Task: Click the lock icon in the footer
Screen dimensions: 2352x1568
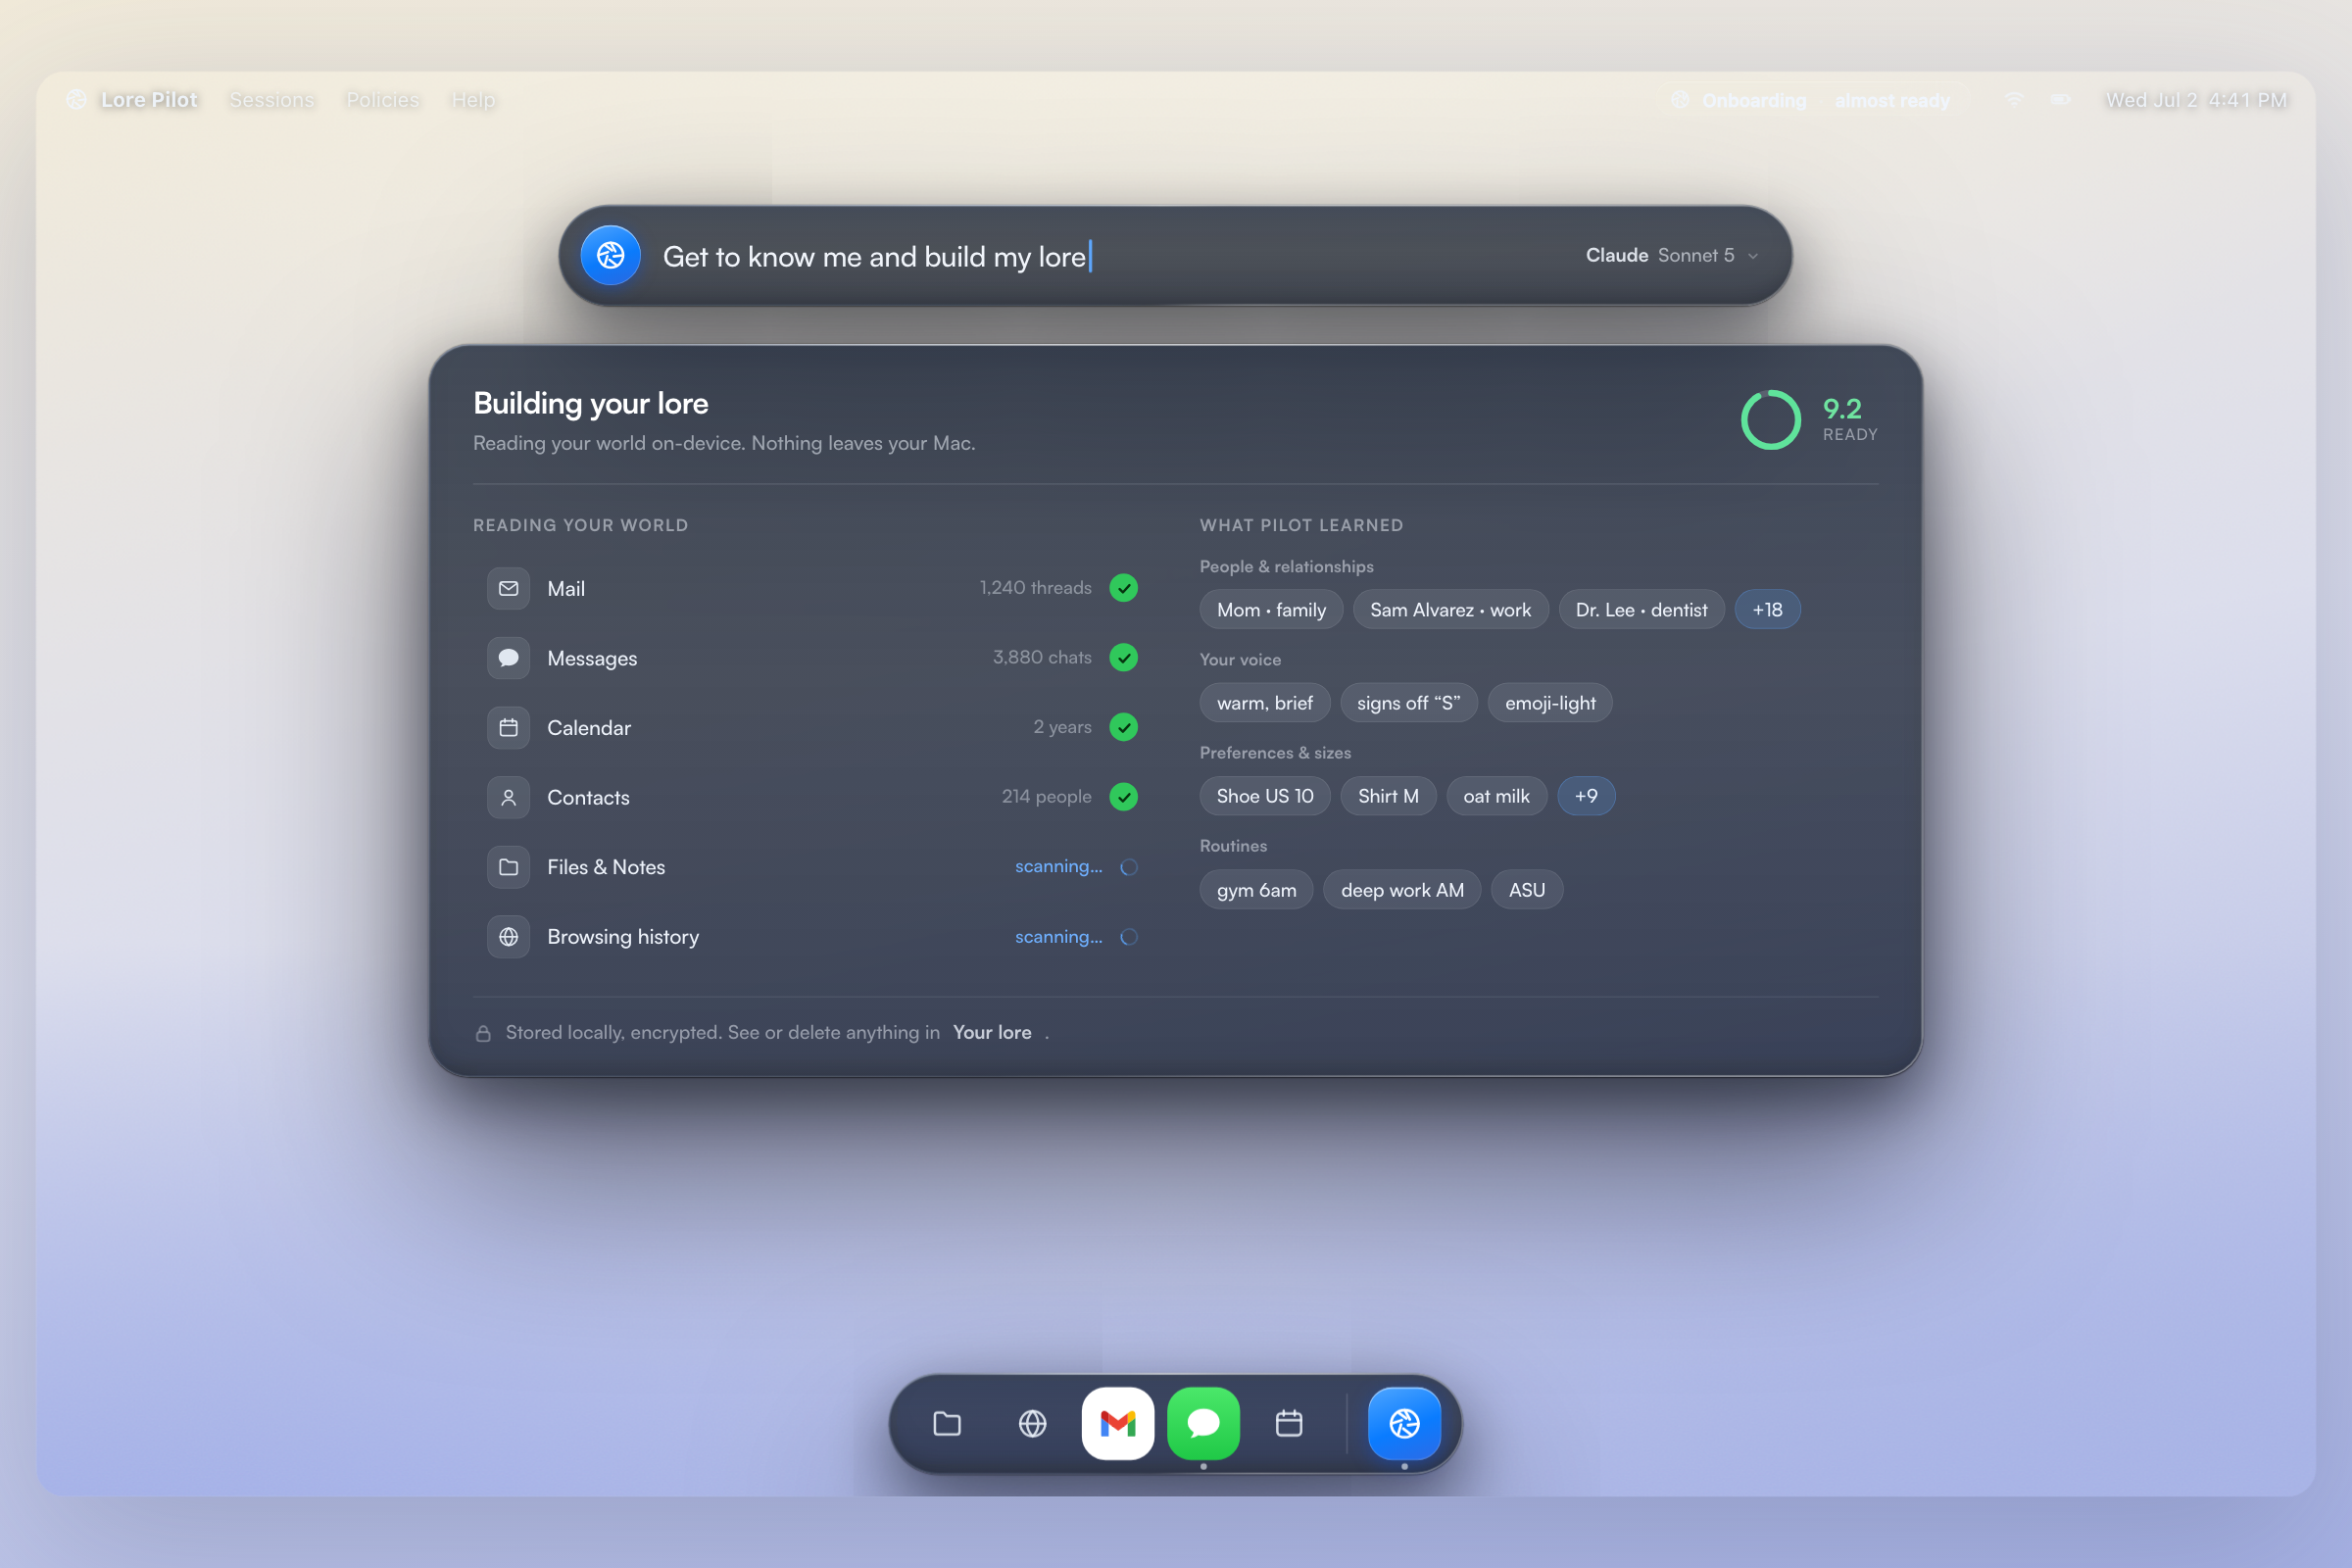Action: [483, 1033]
